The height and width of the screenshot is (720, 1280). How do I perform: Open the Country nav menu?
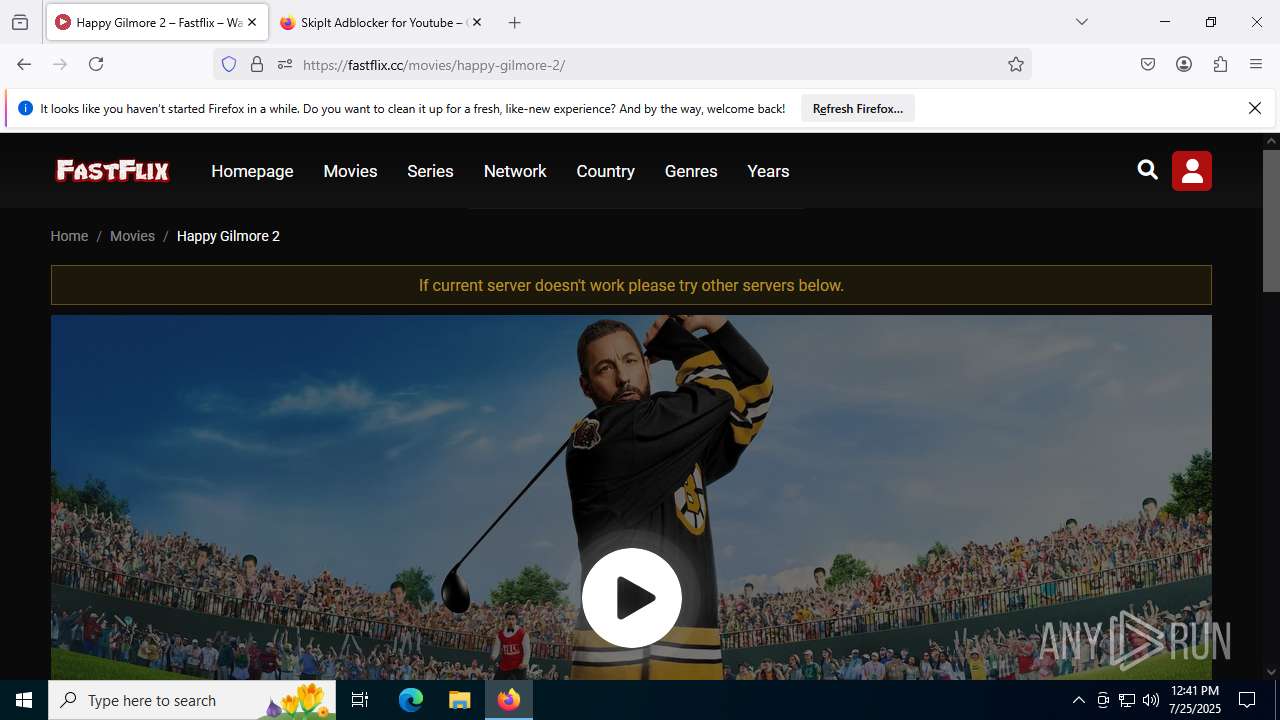605,171
